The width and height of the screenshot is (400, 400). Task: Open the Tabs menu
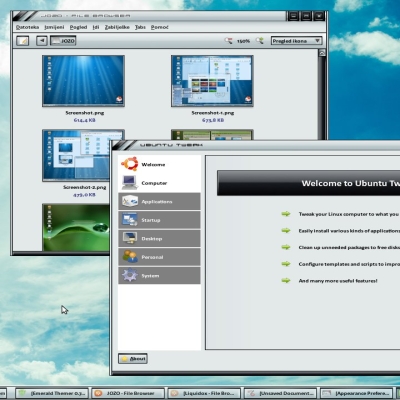point(140,27)
